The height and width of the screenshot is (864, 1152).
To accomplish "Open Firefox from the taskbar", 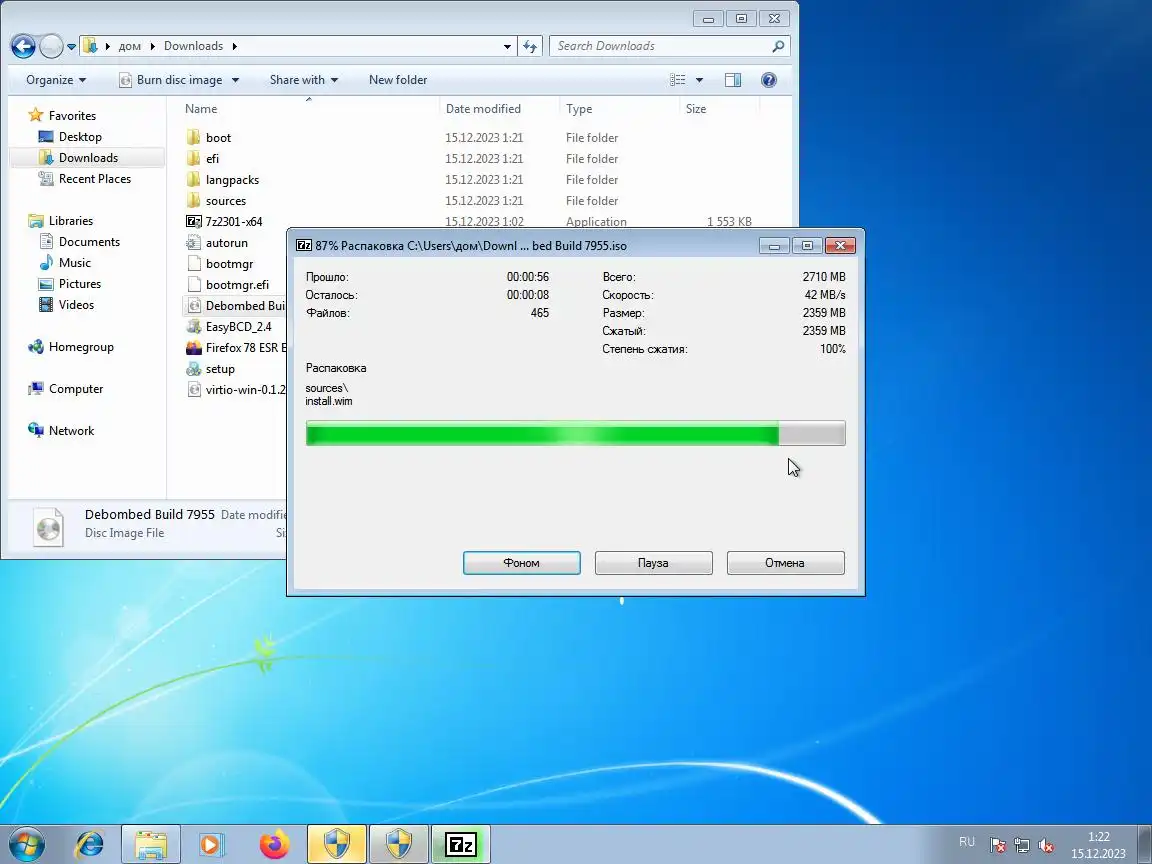I will [274, 845].
